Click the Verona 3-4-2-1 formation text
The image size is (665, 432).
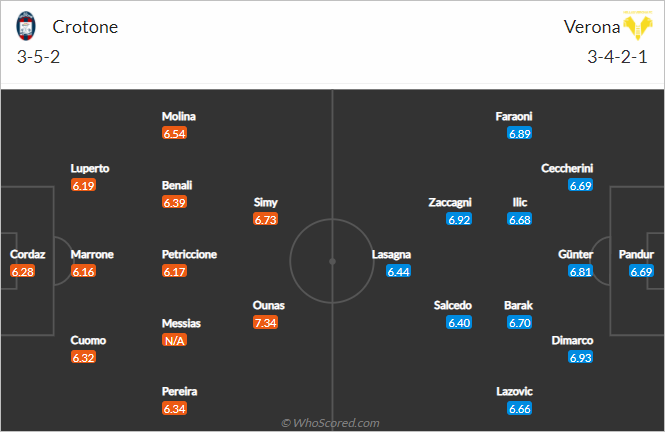pyautogui.click(x=618, y=57)
